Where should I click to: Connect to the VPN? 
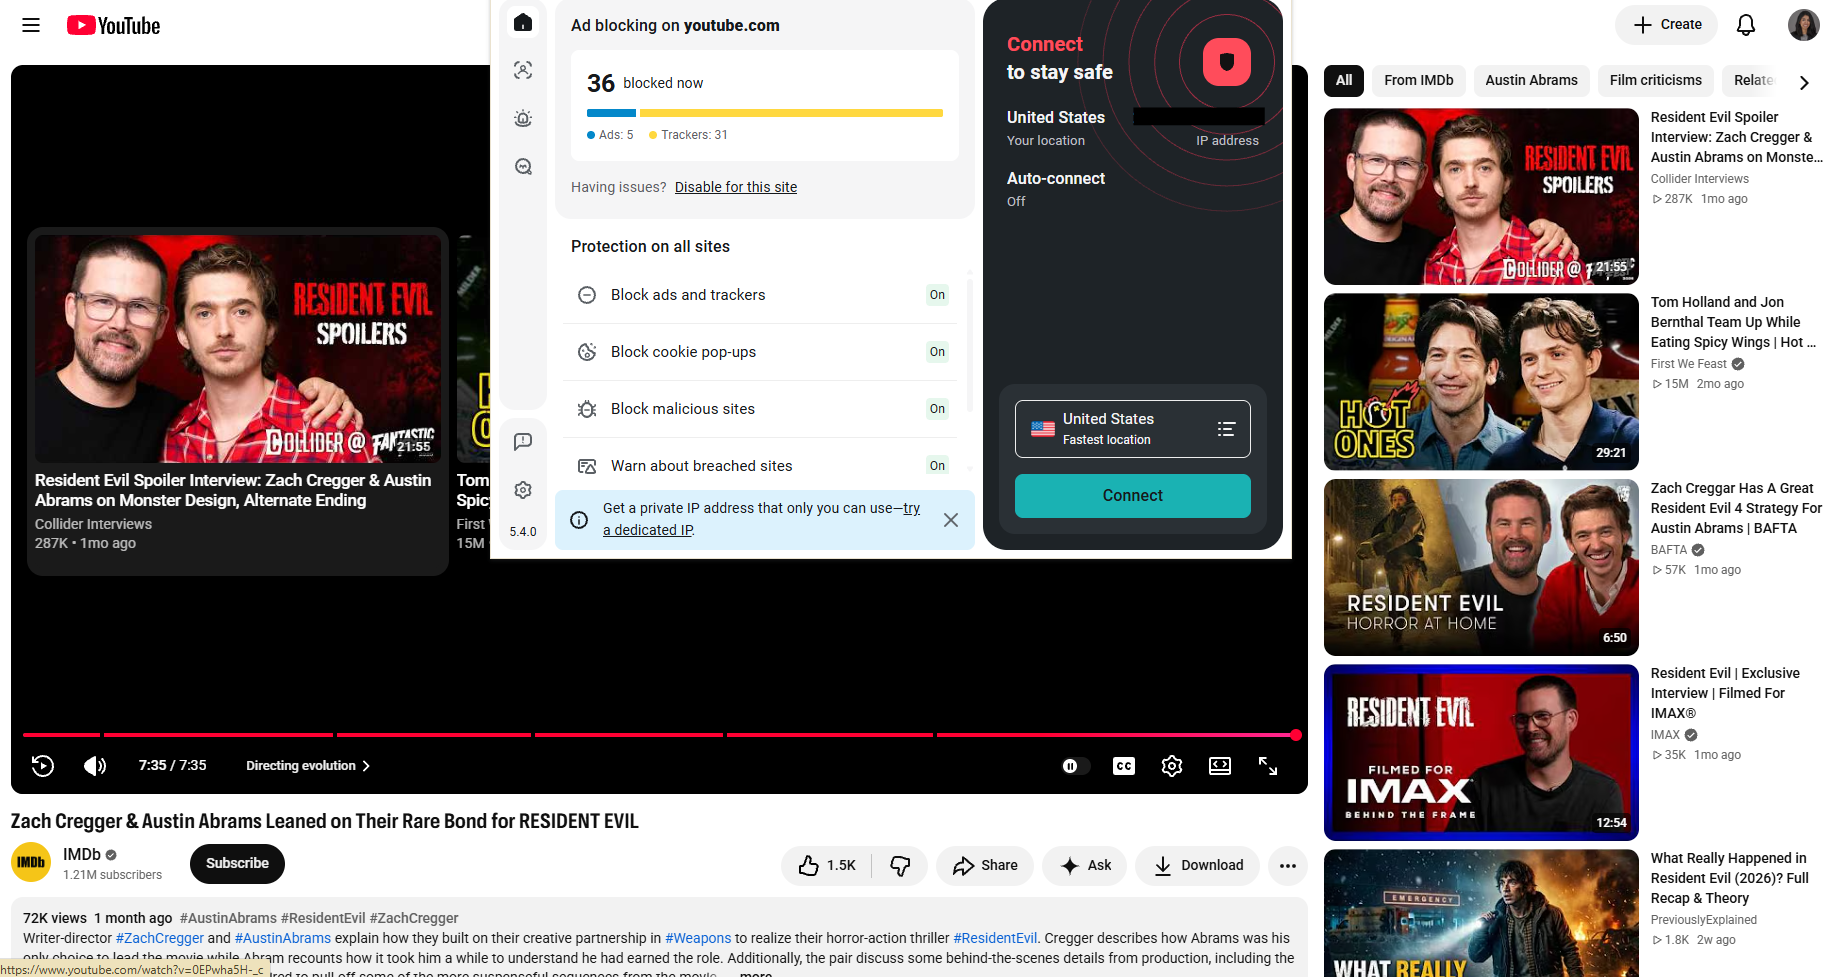point(1133,496)
